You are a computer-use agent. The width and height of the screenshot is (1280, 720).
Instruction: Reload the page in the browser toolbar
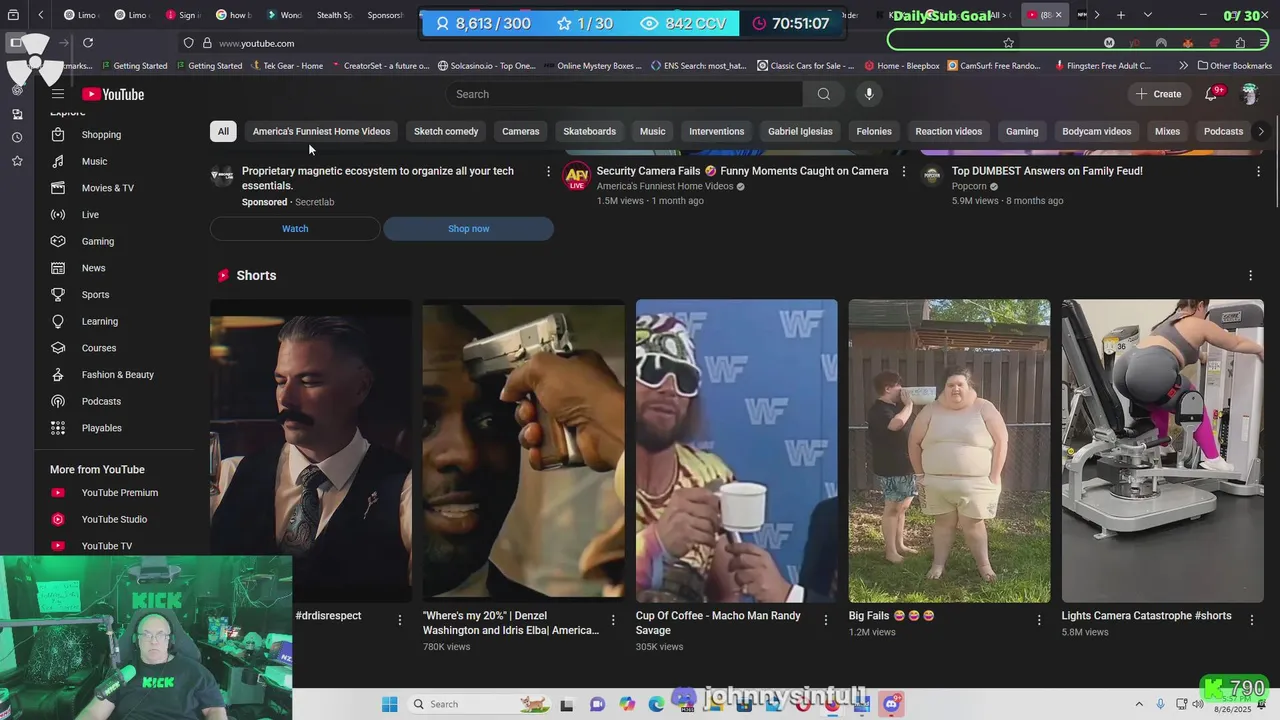point(88,43)
